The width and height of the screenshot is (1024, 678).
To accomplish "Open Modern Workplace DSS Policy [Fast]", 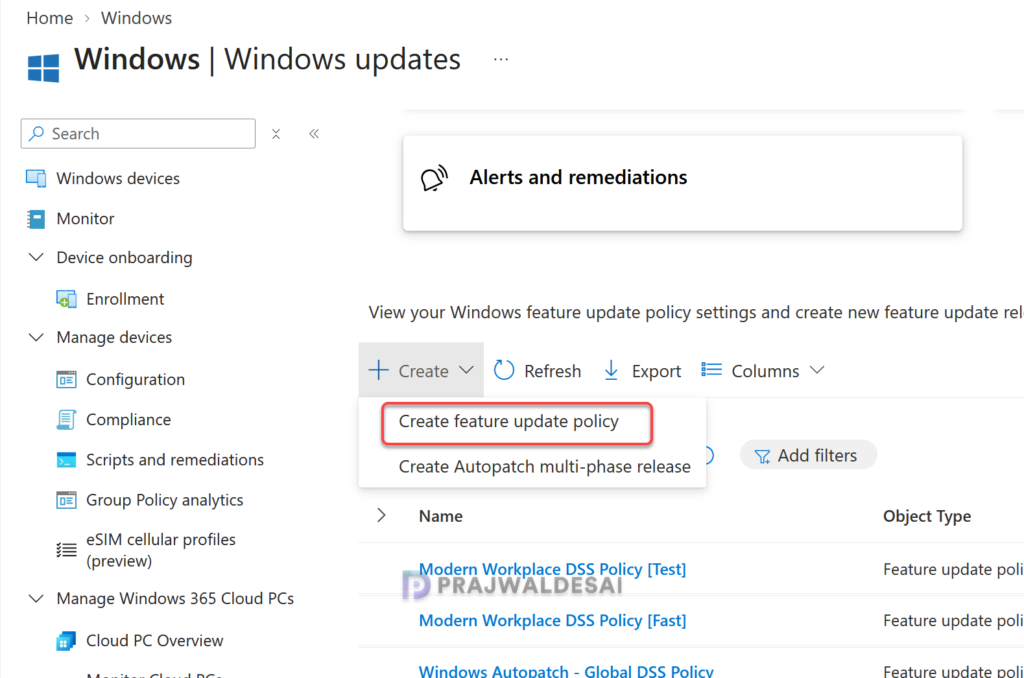I will click(x=552, y=621).
